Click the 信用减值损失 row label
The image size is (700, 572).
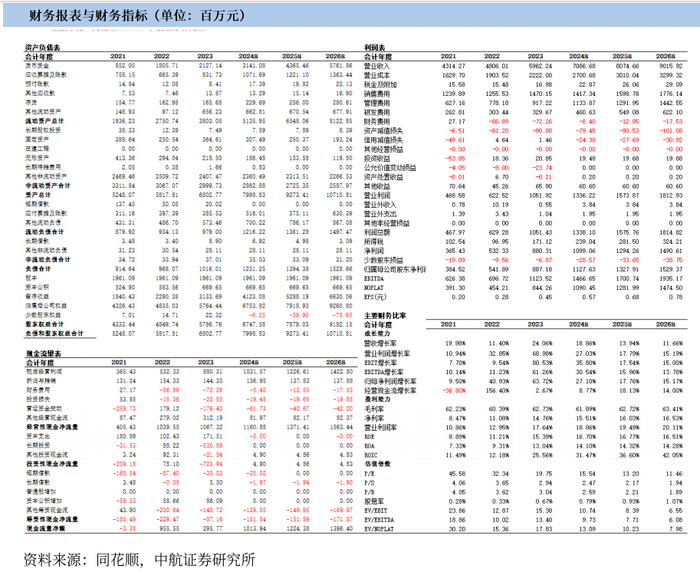383,140
